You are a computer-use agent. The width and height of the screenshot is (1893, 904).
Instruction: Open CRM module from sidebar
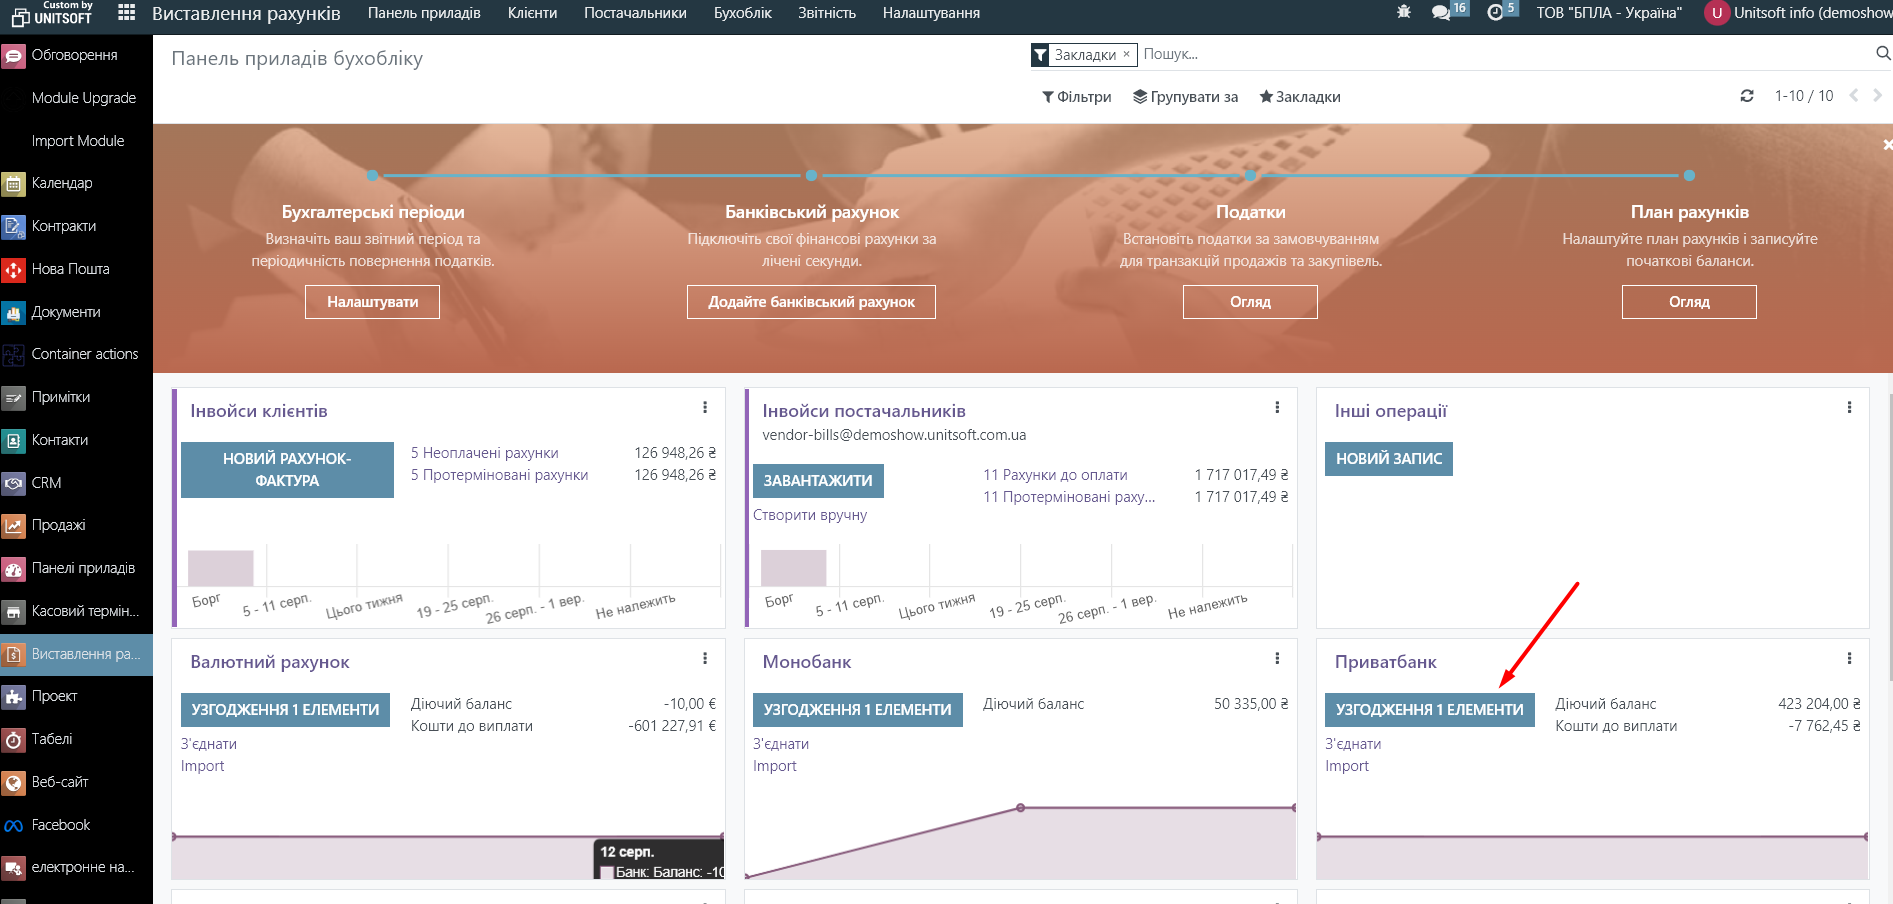point(46,483)
